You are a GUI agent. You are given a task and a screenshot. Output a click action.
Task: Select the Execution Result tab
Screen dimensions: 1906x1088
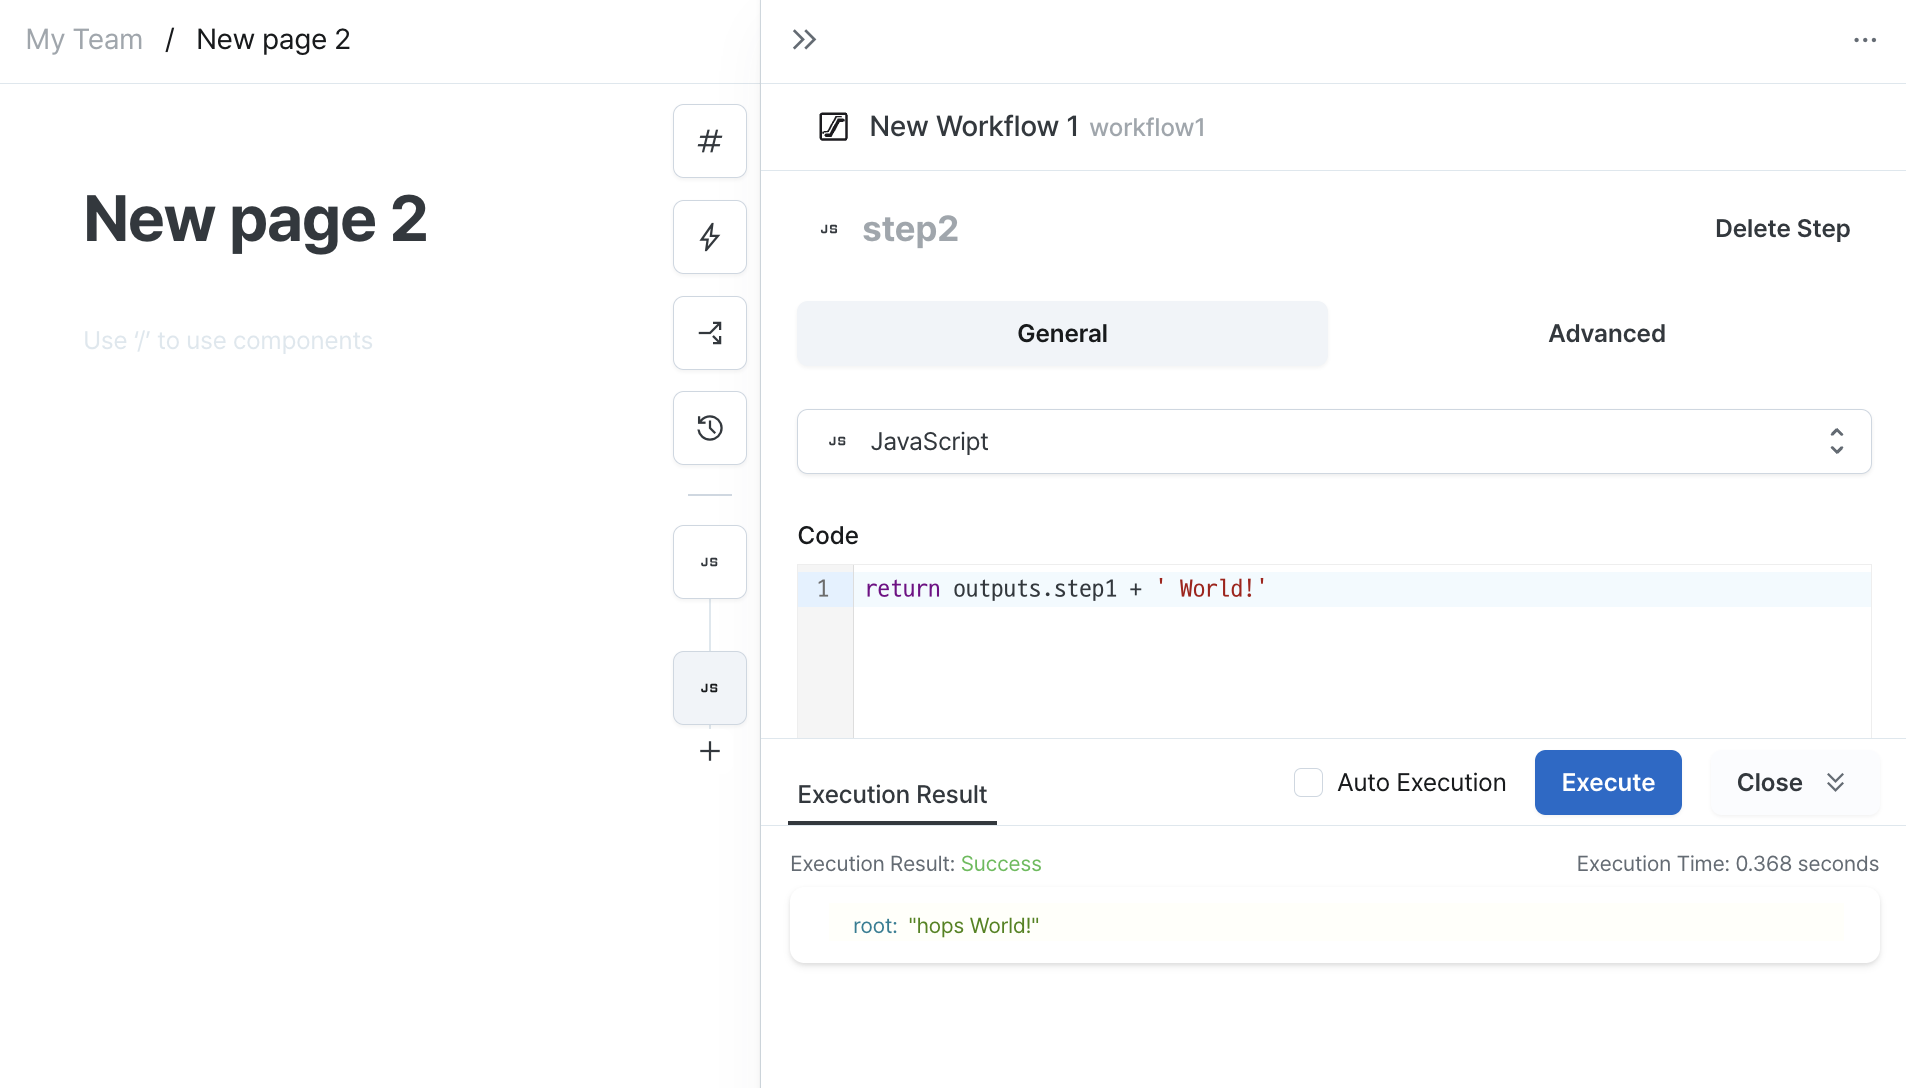(892, 795)
